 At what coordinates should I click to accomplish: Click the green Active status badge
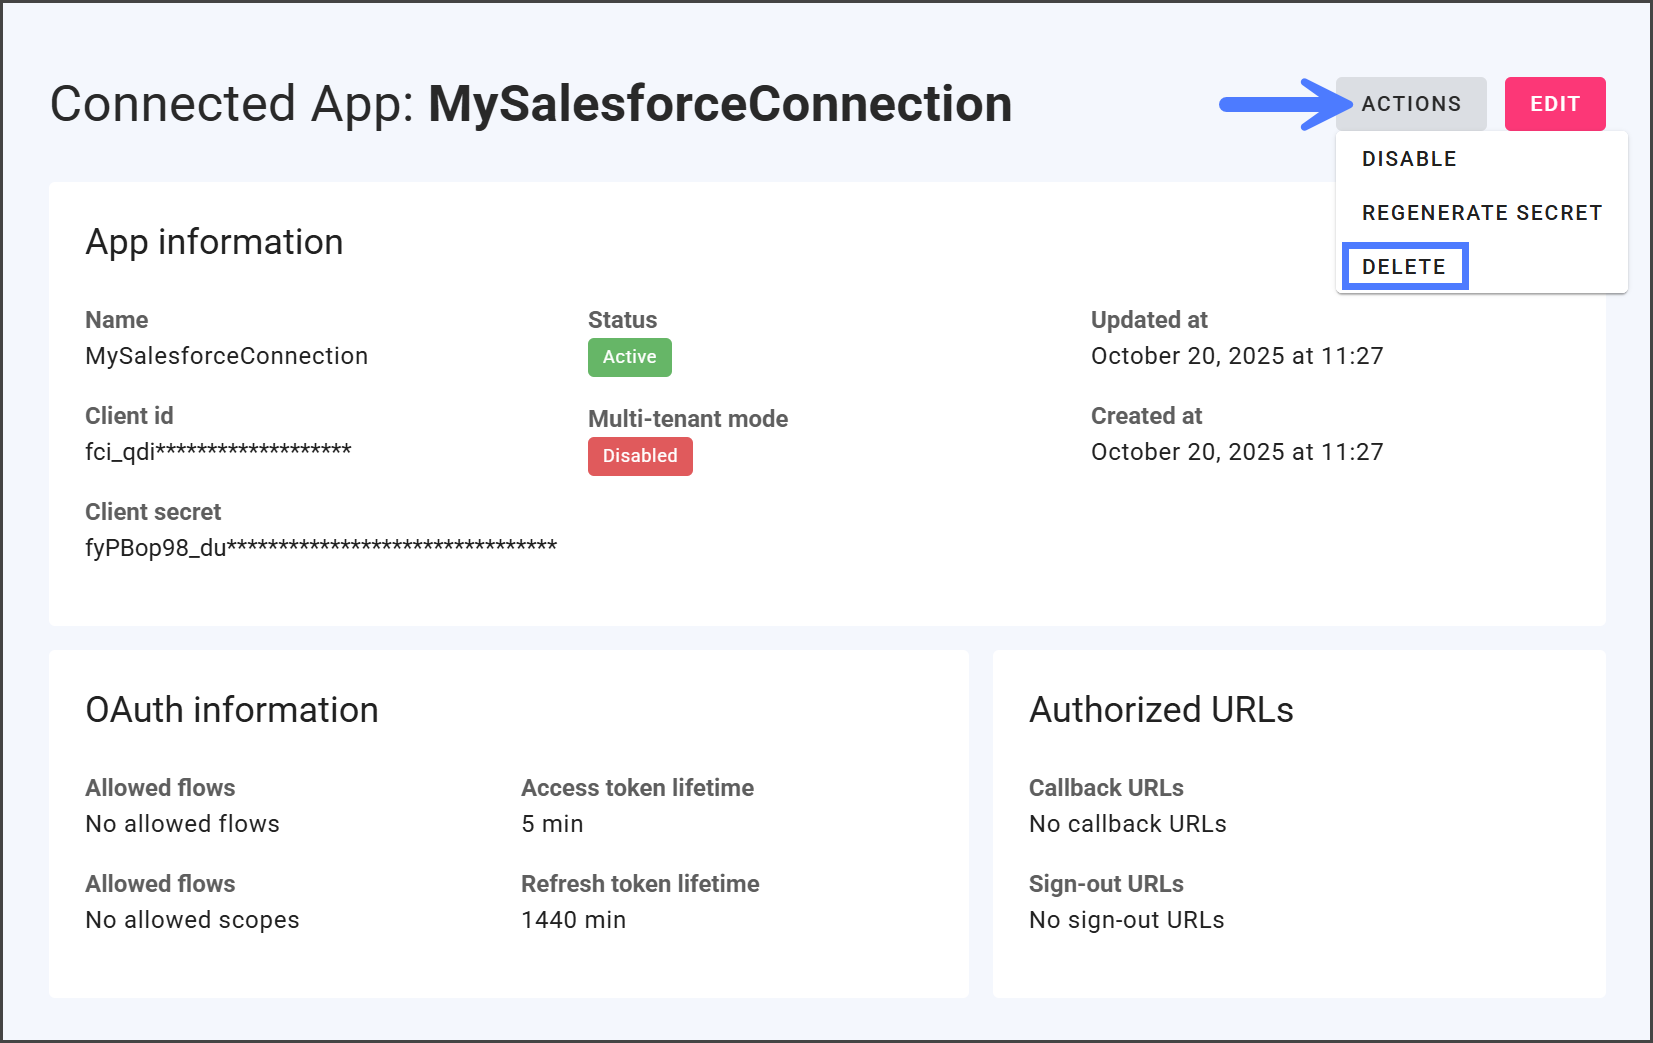point(629,357)
